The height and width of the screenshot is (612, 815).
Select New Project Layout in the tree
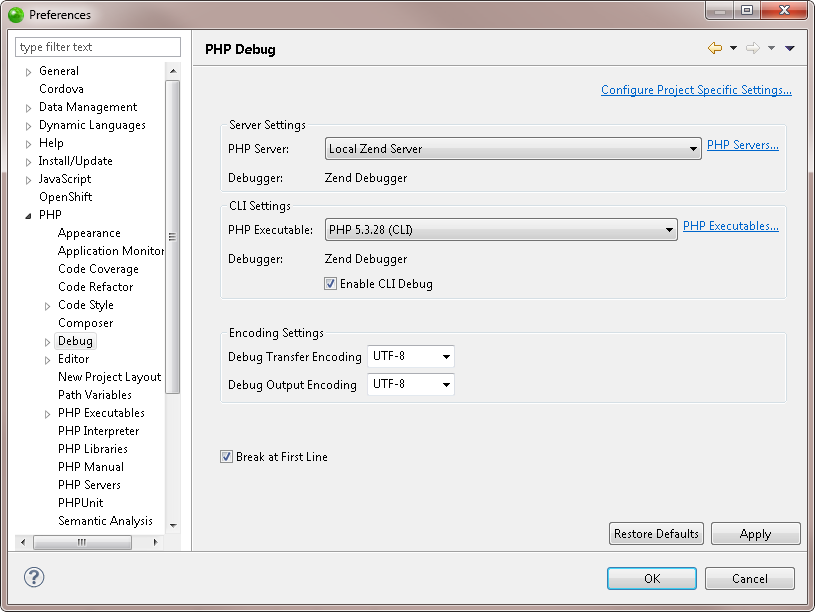coord(109,376)
